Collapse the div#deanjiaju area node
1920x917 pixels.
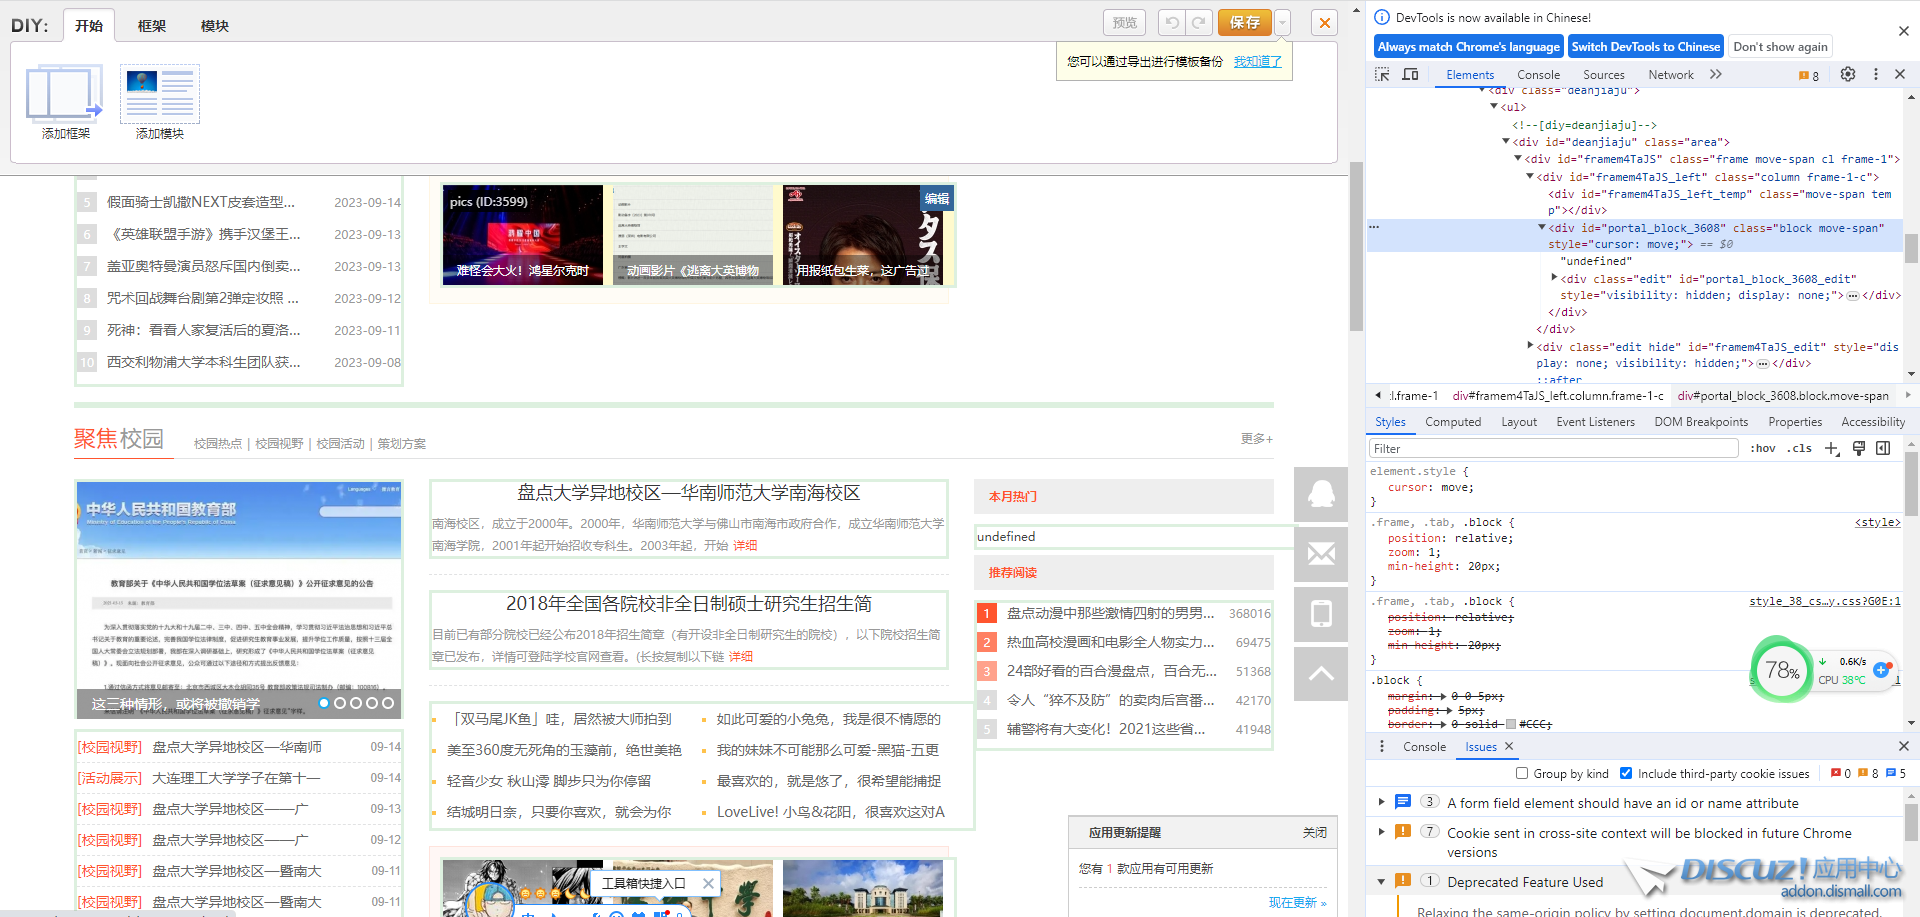1506,142
